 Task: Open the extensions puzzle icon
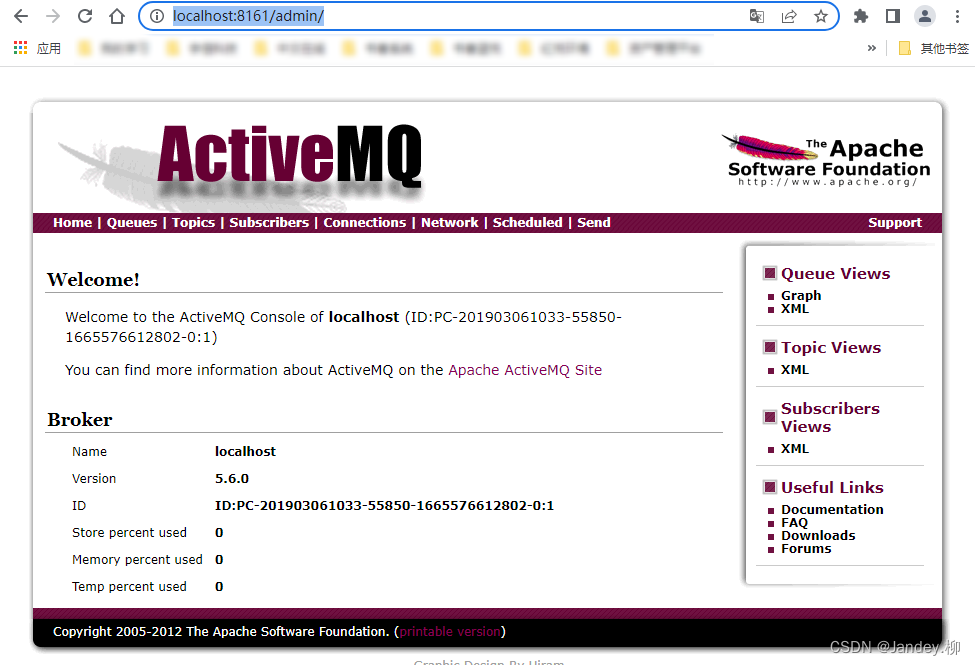coord(861,16)
